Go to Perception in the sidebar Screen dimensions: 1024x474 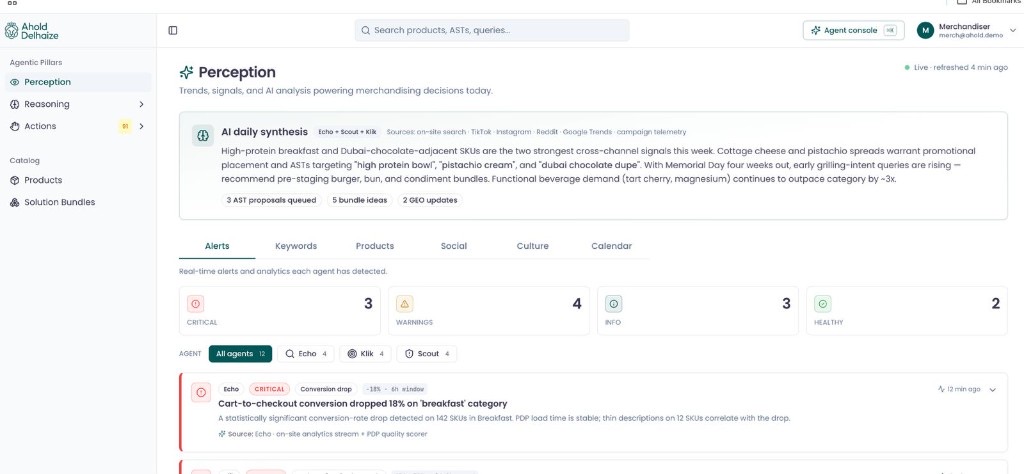point(78,82)
